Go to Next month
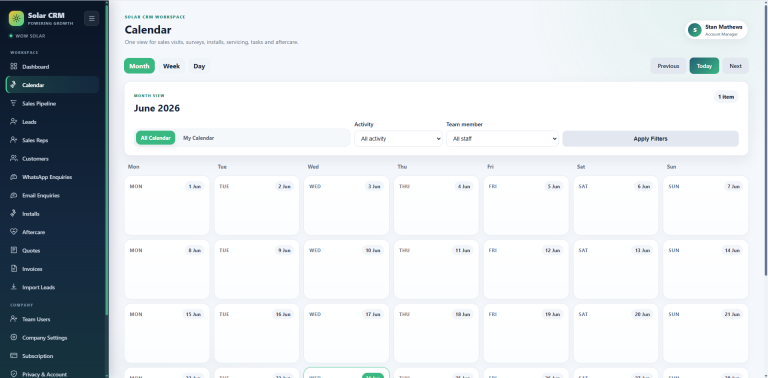The height and width of the screenshot is (378, 768). point(735,66)
